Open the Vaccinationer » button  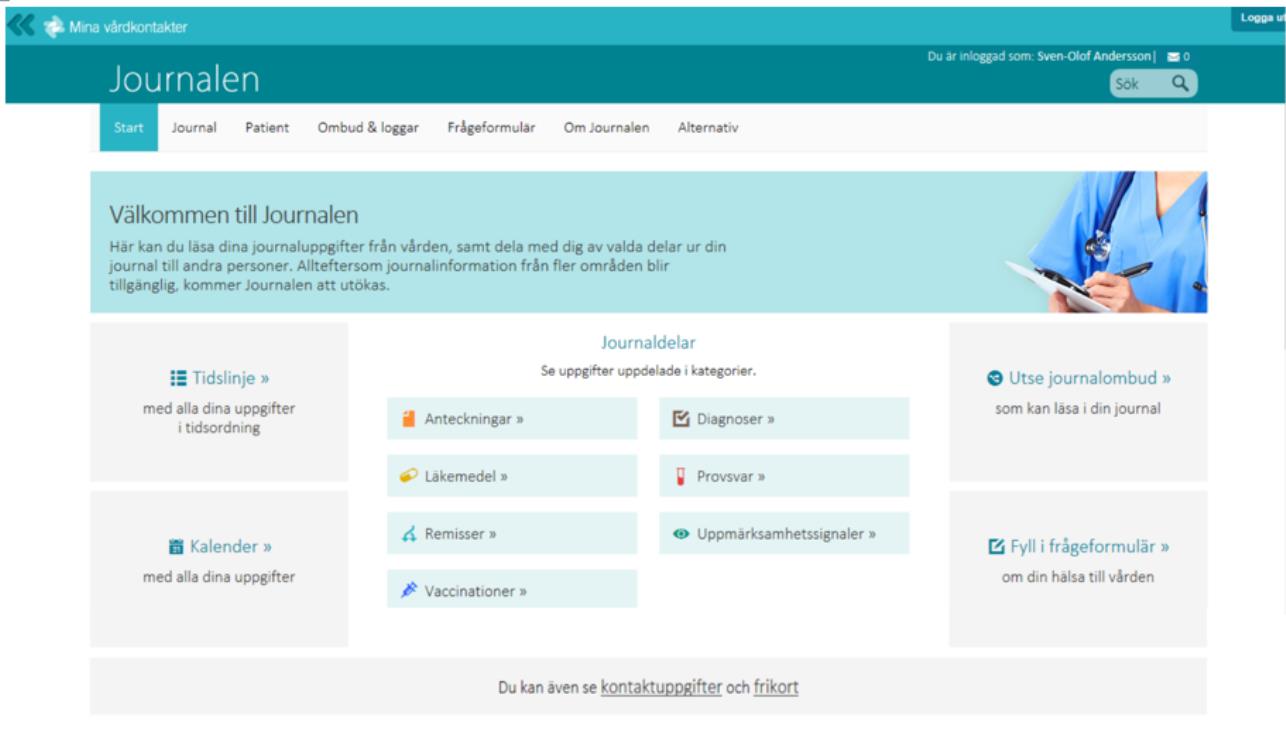pos(512,591)
